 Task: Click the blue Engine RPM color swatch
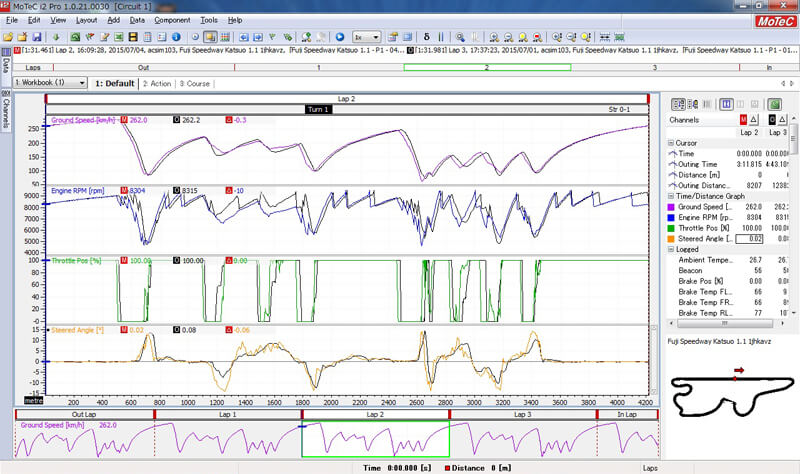tap(671, 217)
